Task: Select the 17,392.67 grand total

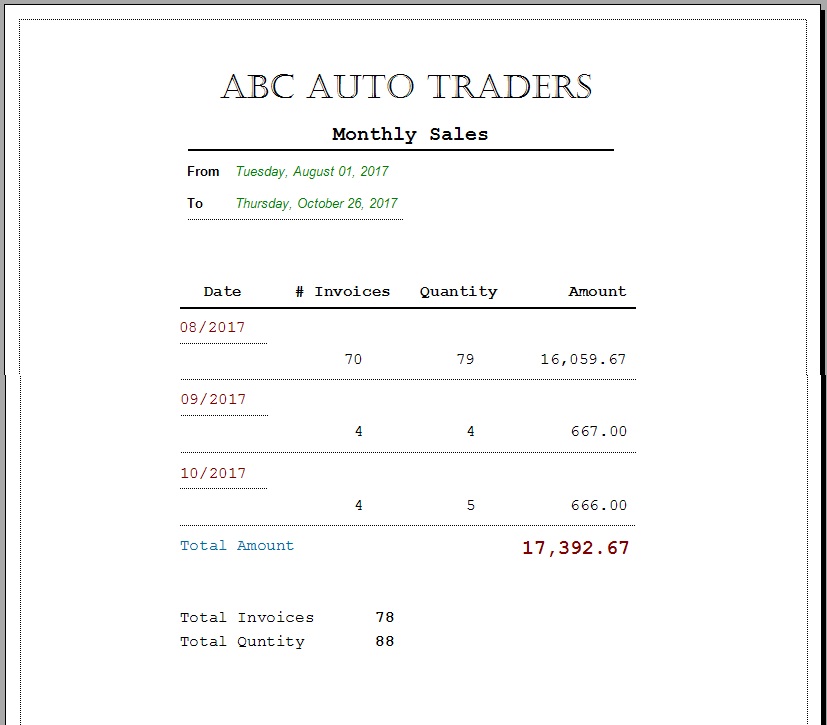Action: (575, 548)
